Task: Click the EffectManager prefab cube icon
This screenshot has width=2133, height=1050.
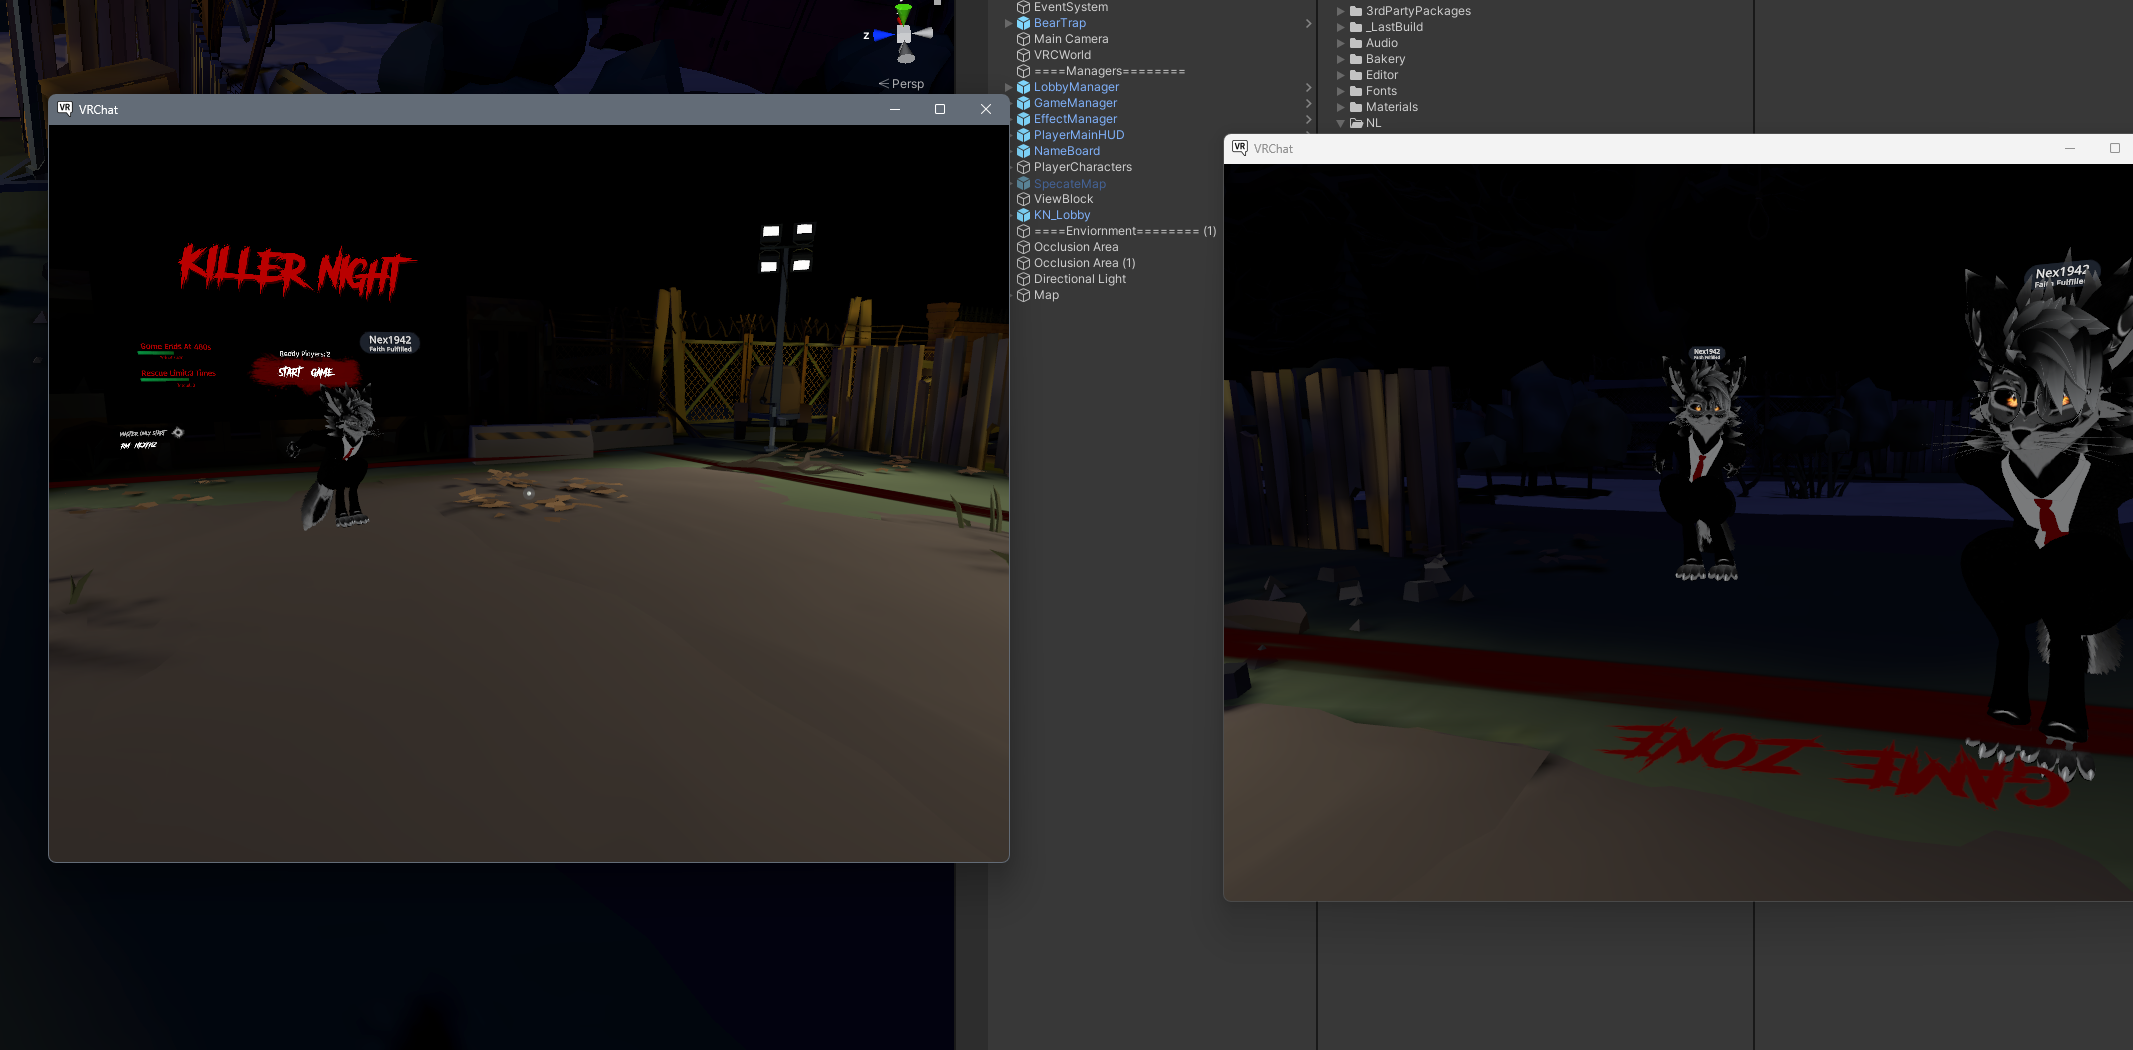Action: [x=1023, y=119]
